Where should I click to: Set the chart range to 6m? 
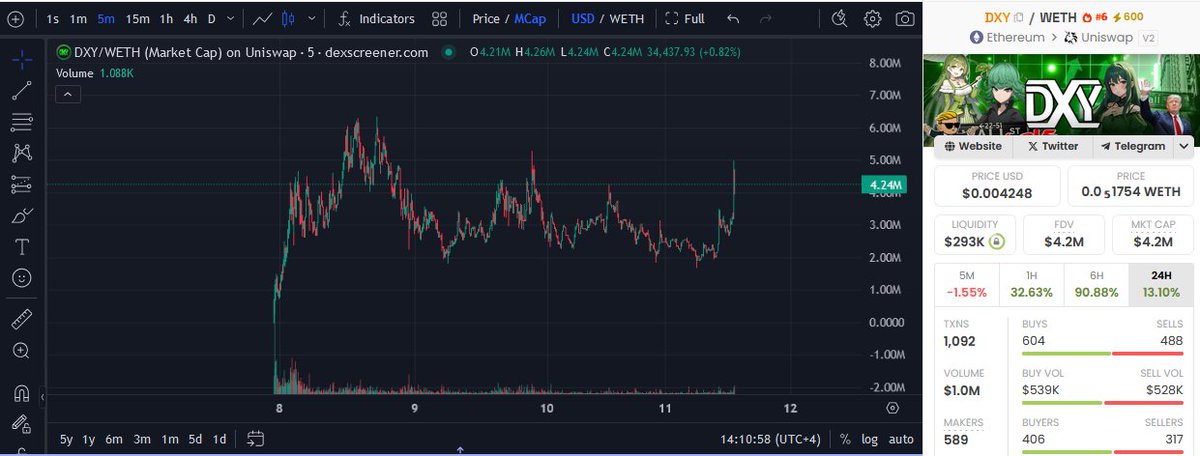click(x=114, y=439)
